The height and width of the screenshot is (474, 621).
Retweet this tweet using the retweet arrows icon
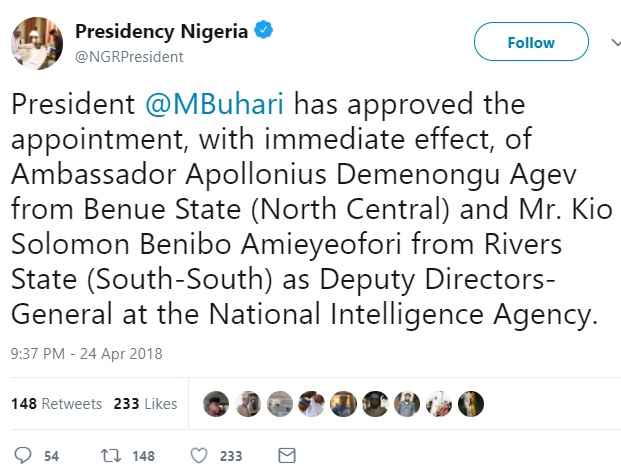click(x=110, y=455)
